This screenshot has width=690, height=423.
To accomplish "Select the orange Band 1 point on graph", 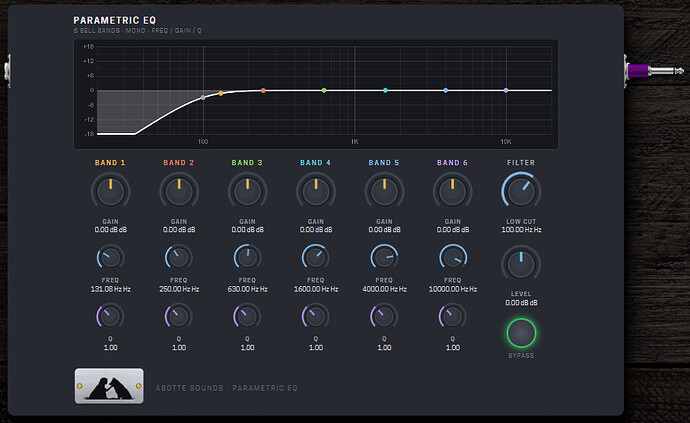I will click(221, 93).
